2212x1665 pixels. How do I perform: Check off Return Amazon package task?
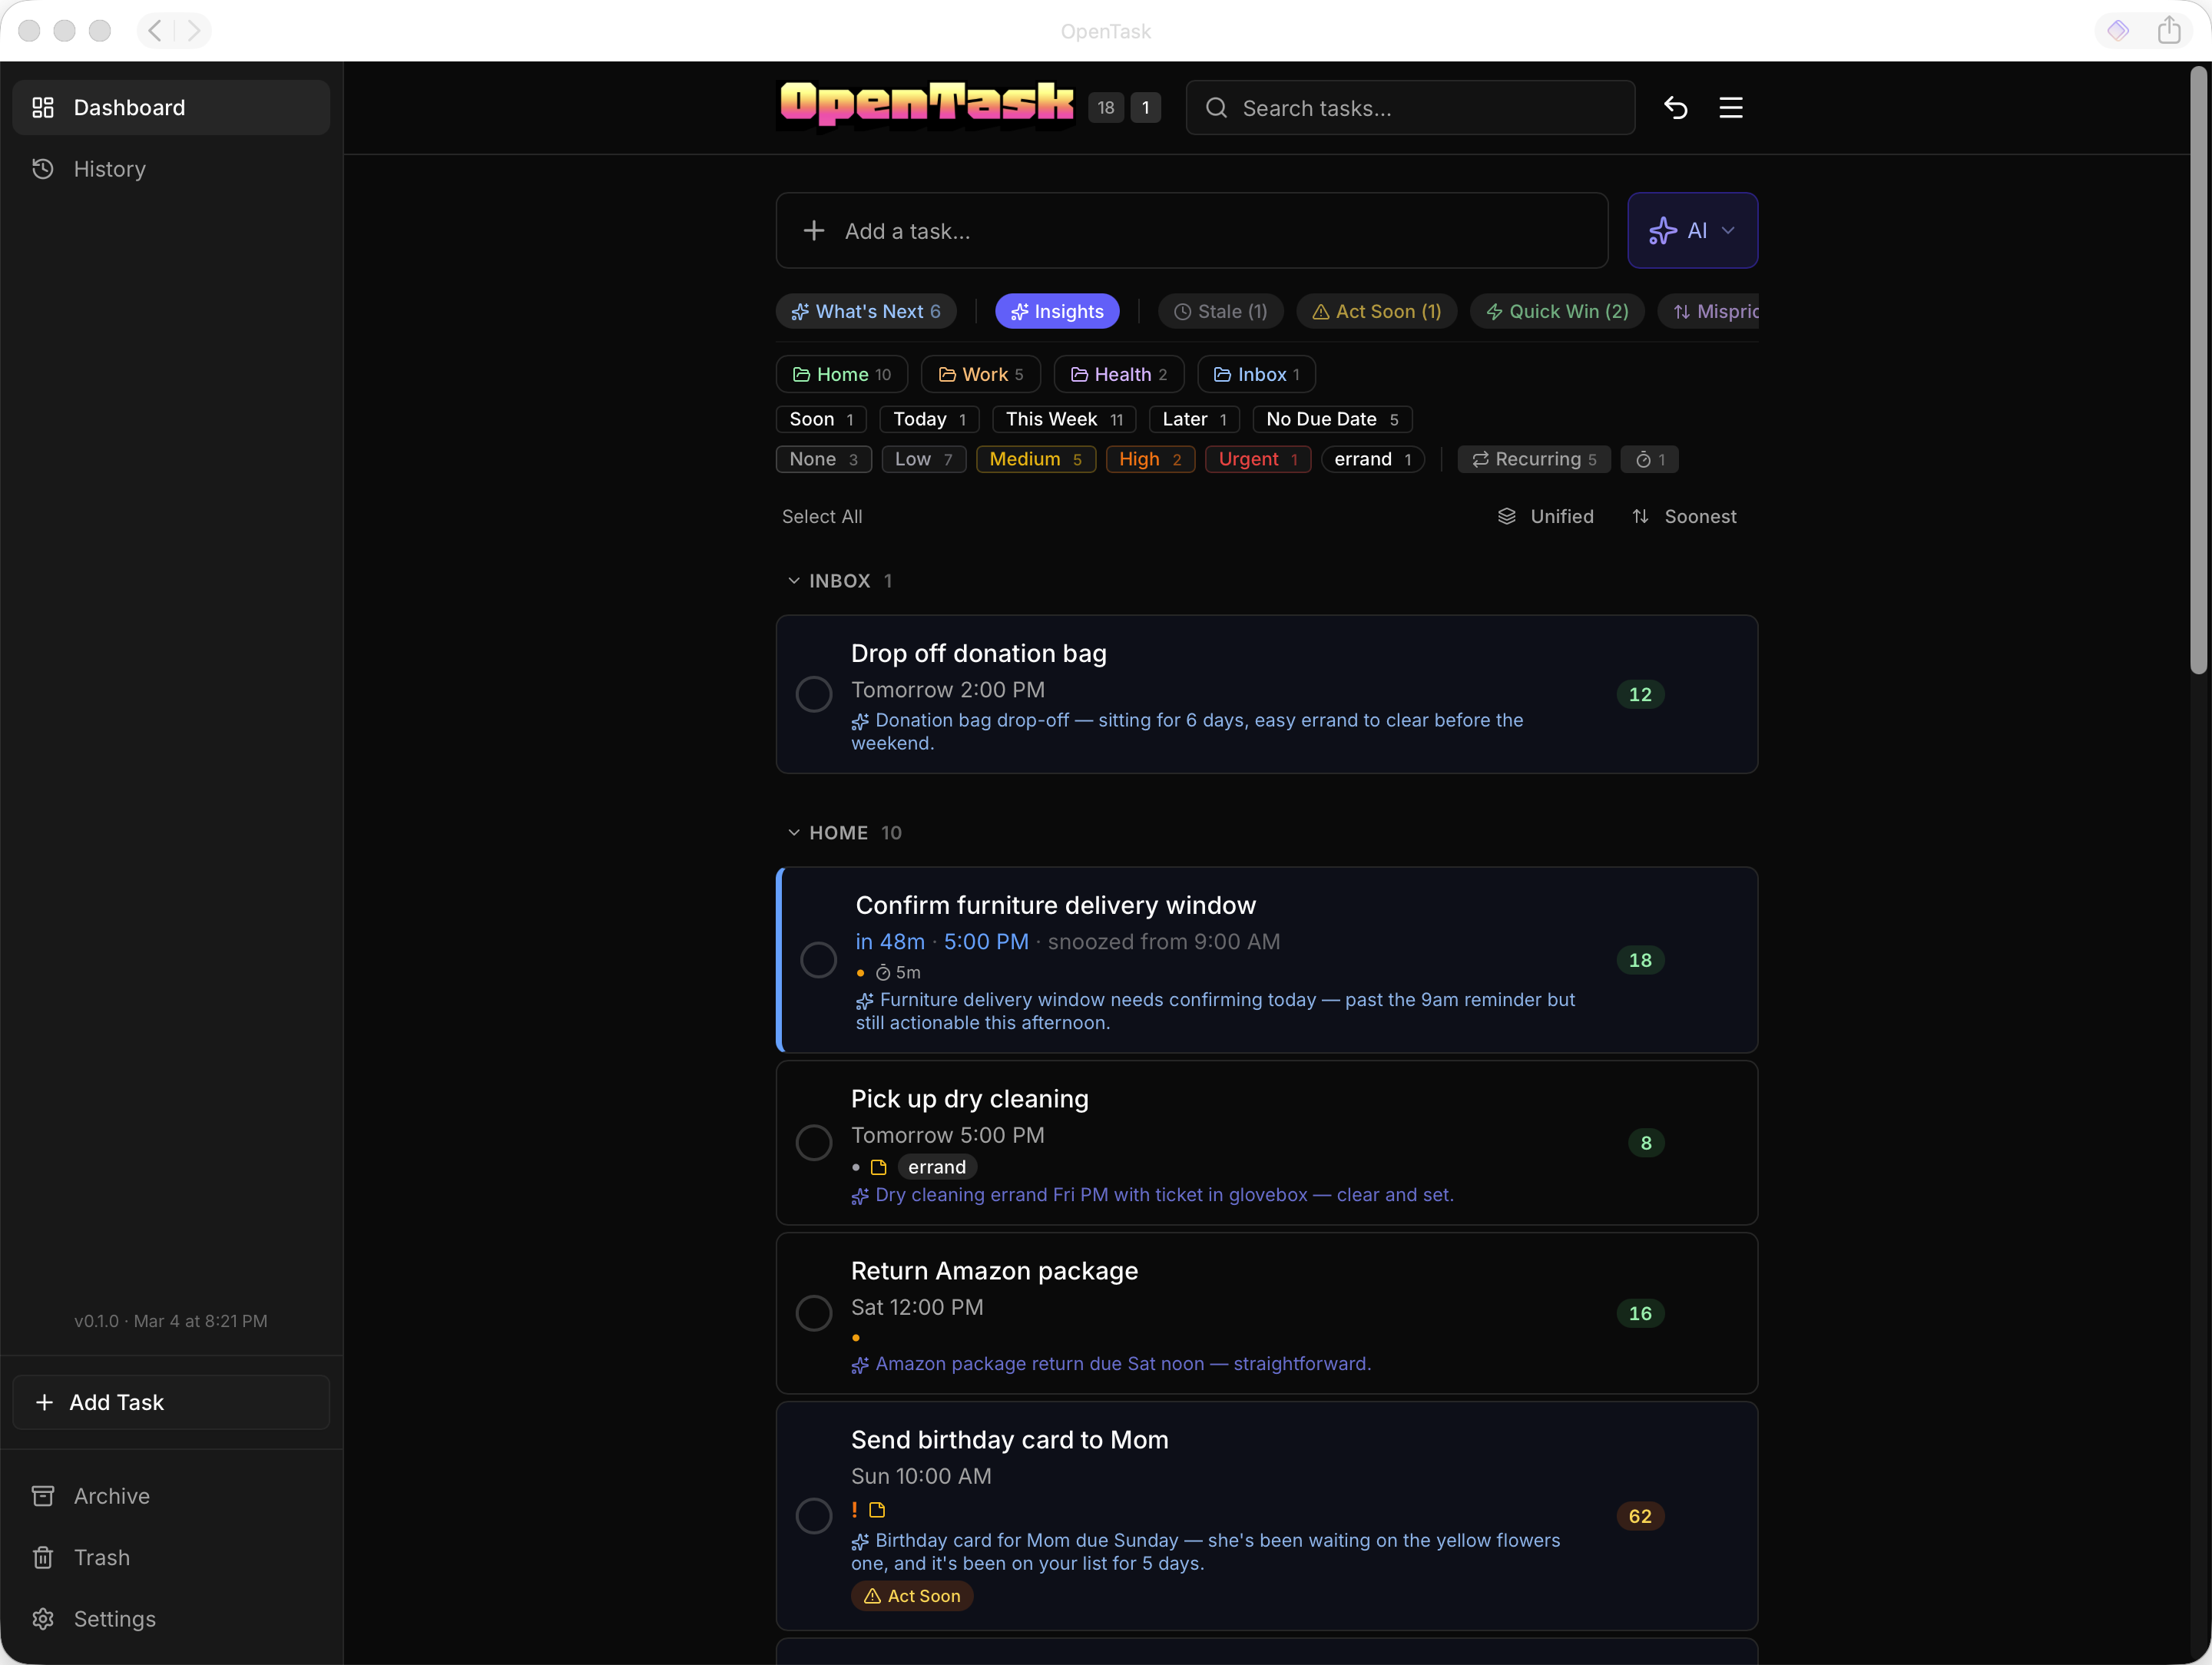(813, 1313)
